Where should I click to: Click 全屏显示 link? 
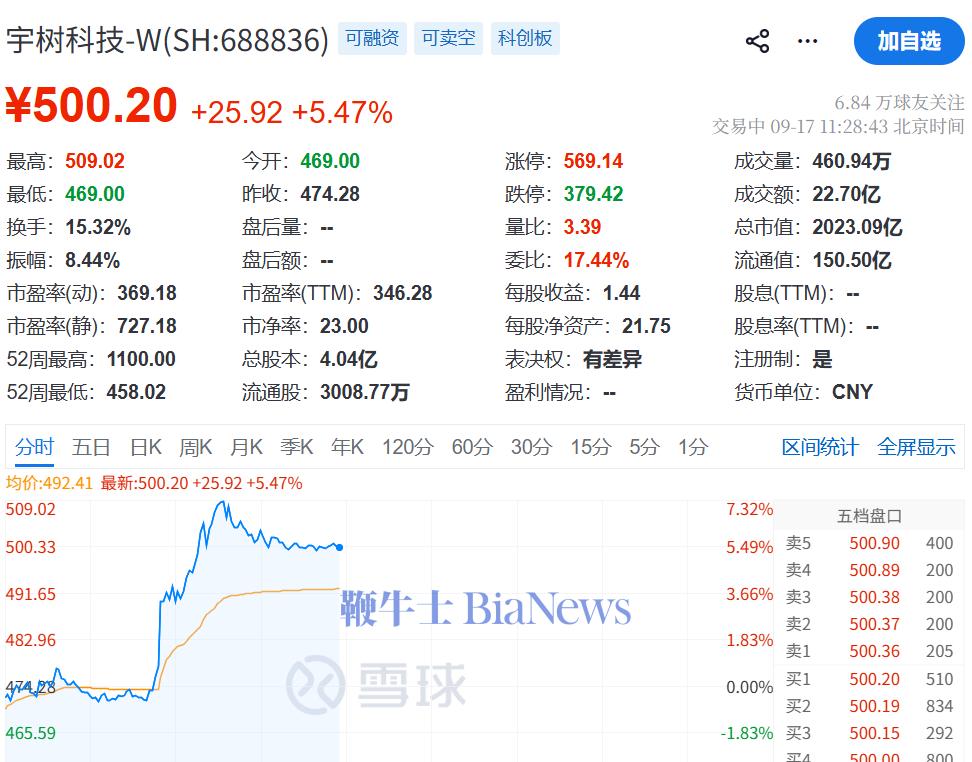916,447
